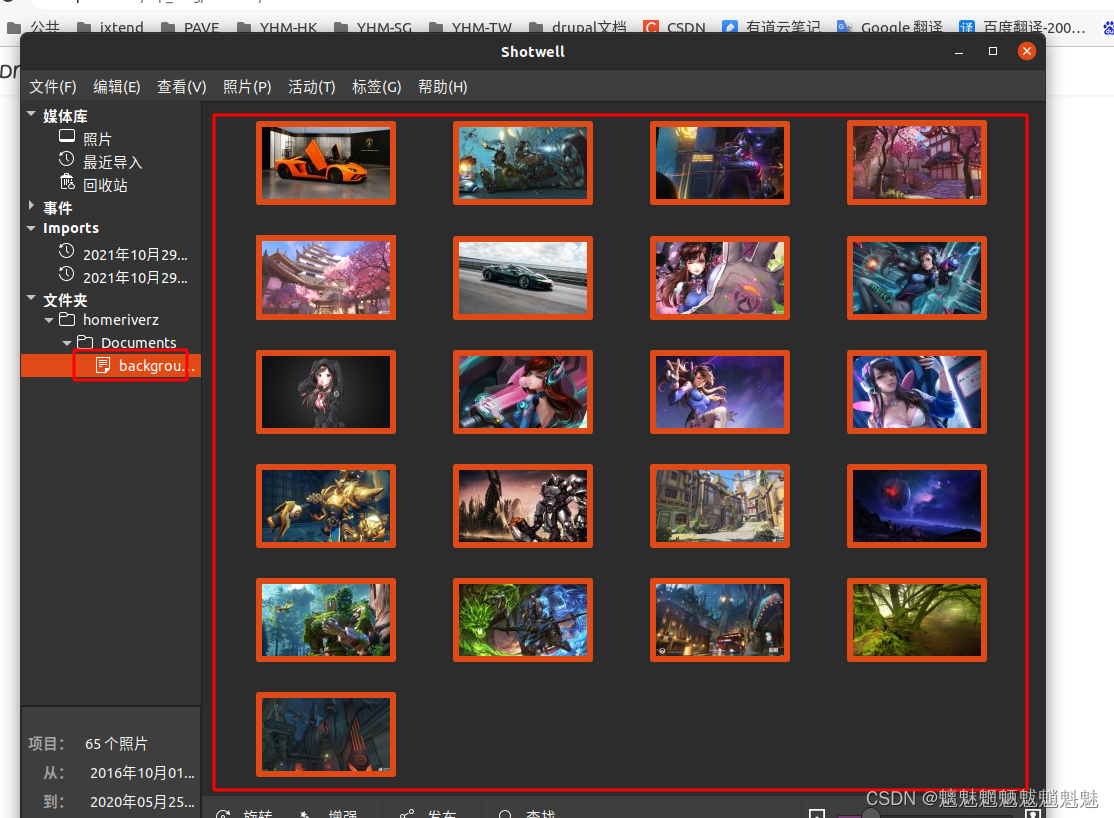Image resolution: width=1114 pixels, height=818 pixels.
Task: Select the mech robot in ruins thumbnail
Action: 523,506
